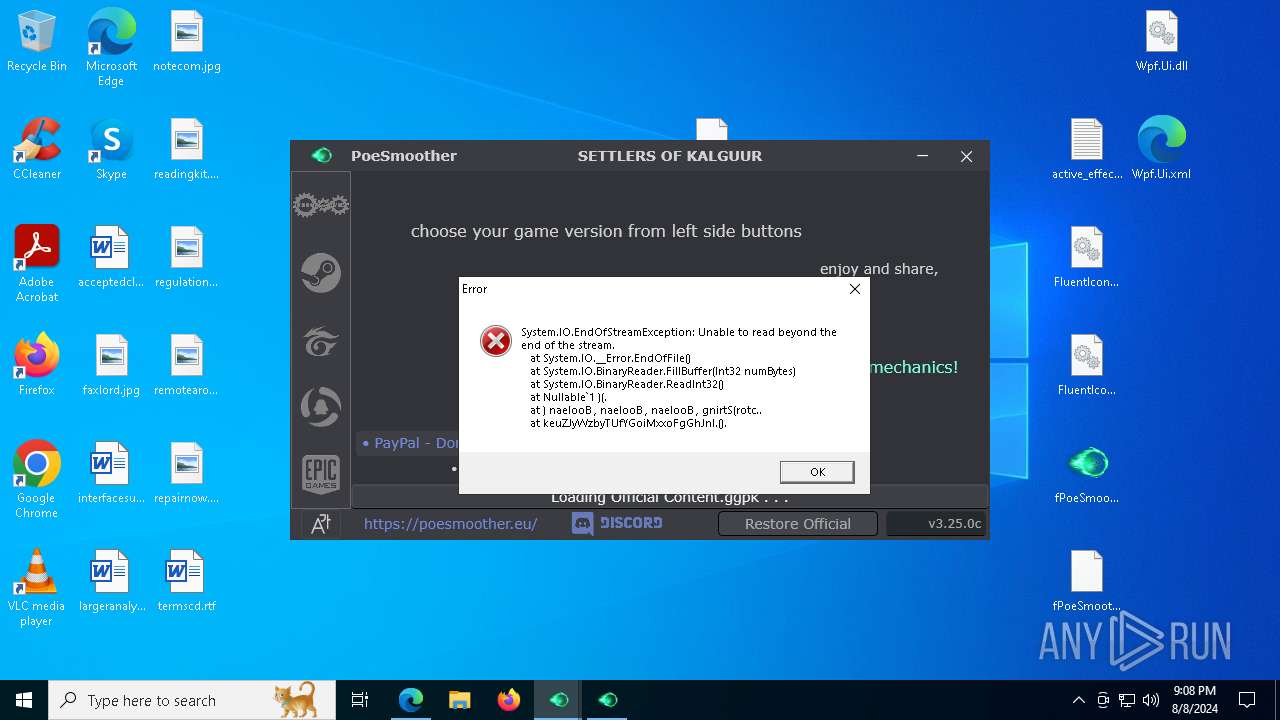The width and height of the screenshot is (1280, 720).
Task: Launch Google Chrome from desktop
Action: 37,480
